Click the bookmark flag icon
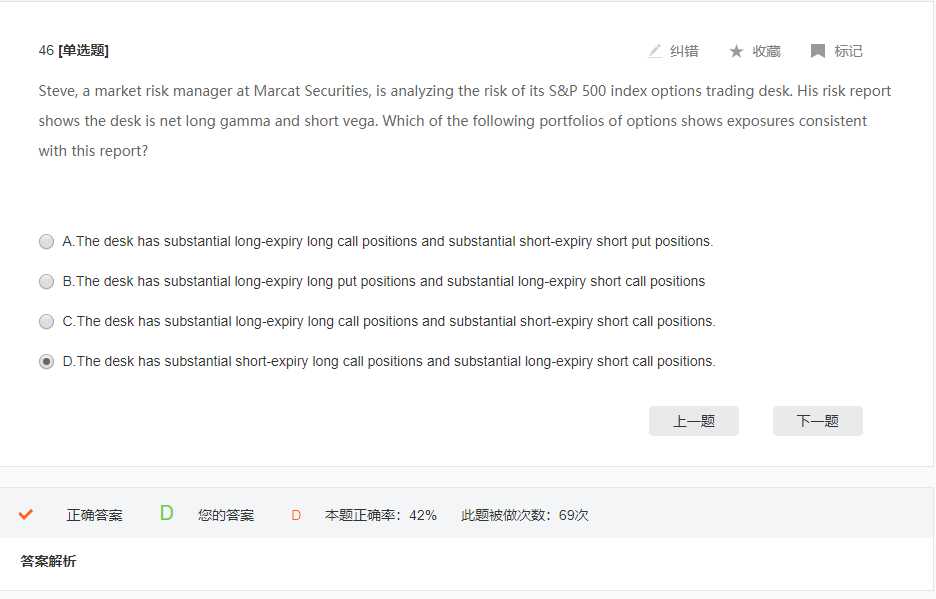Image resolution: width=936 pixels, height=599 pixels. [818, 51]
